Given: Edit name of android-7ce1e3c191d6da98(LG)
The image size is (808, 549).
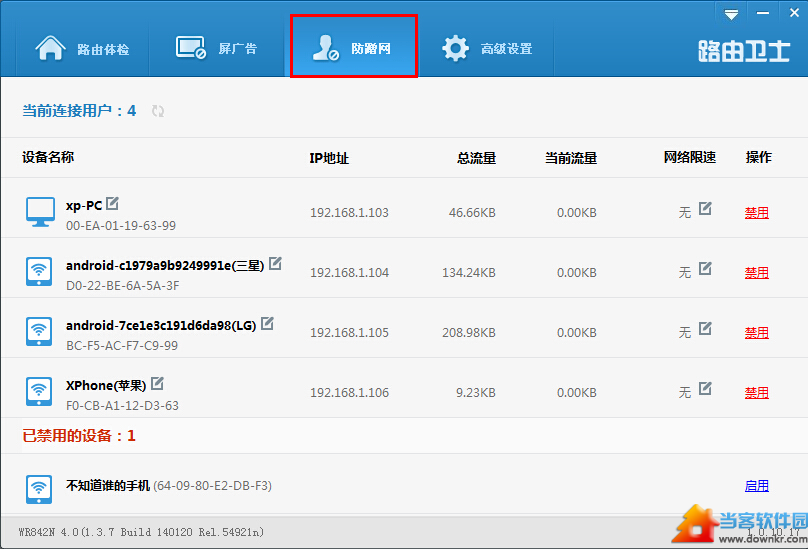Looking at the screenshot, I should [x=267, y=324].
